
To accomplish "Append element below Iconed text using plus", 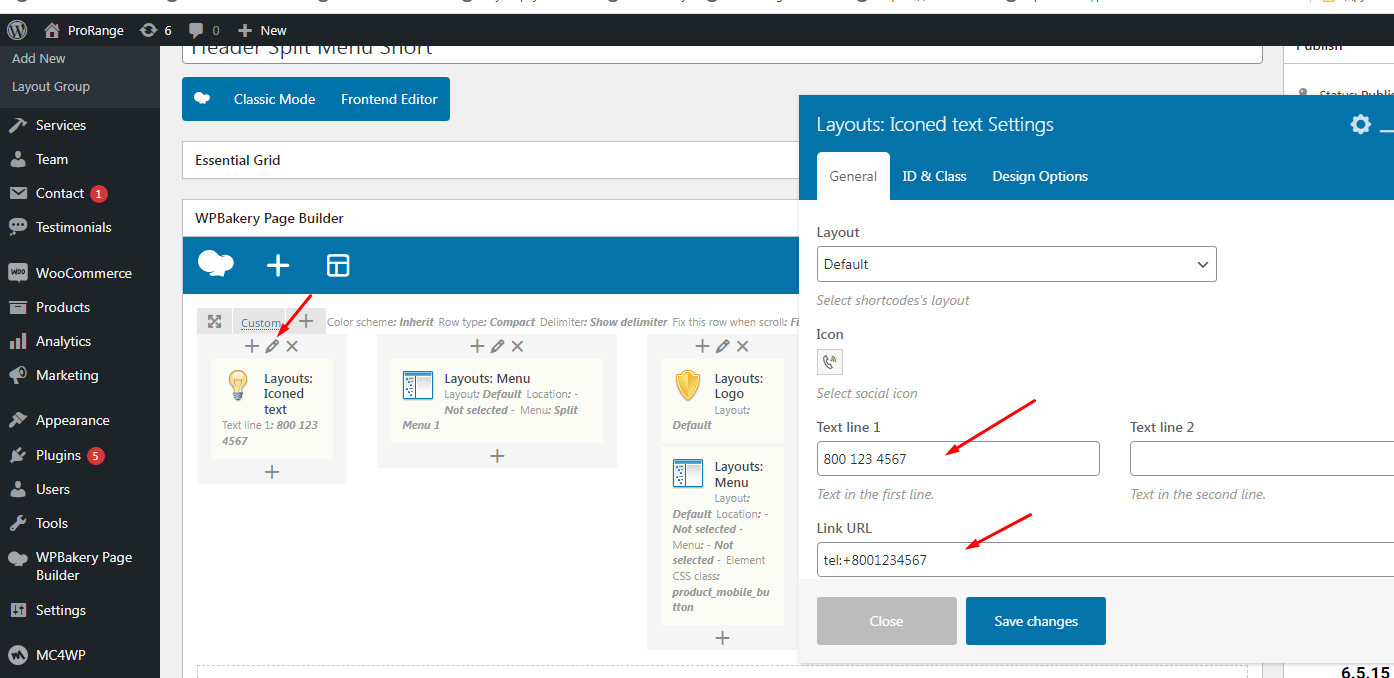I will point(272,472).
